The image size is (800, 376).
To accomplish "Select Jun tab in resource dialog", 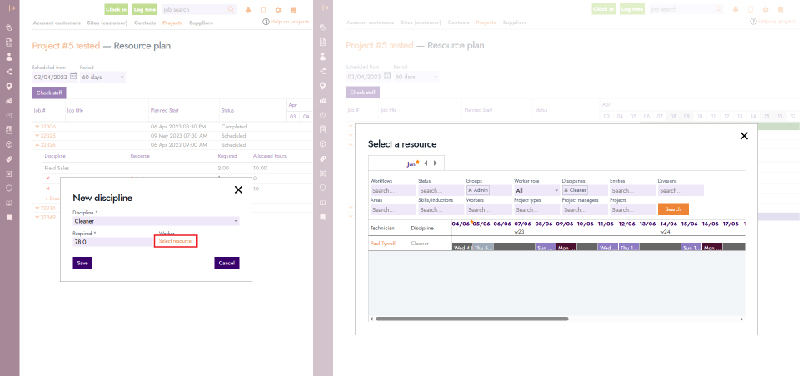I will [412, 164].
